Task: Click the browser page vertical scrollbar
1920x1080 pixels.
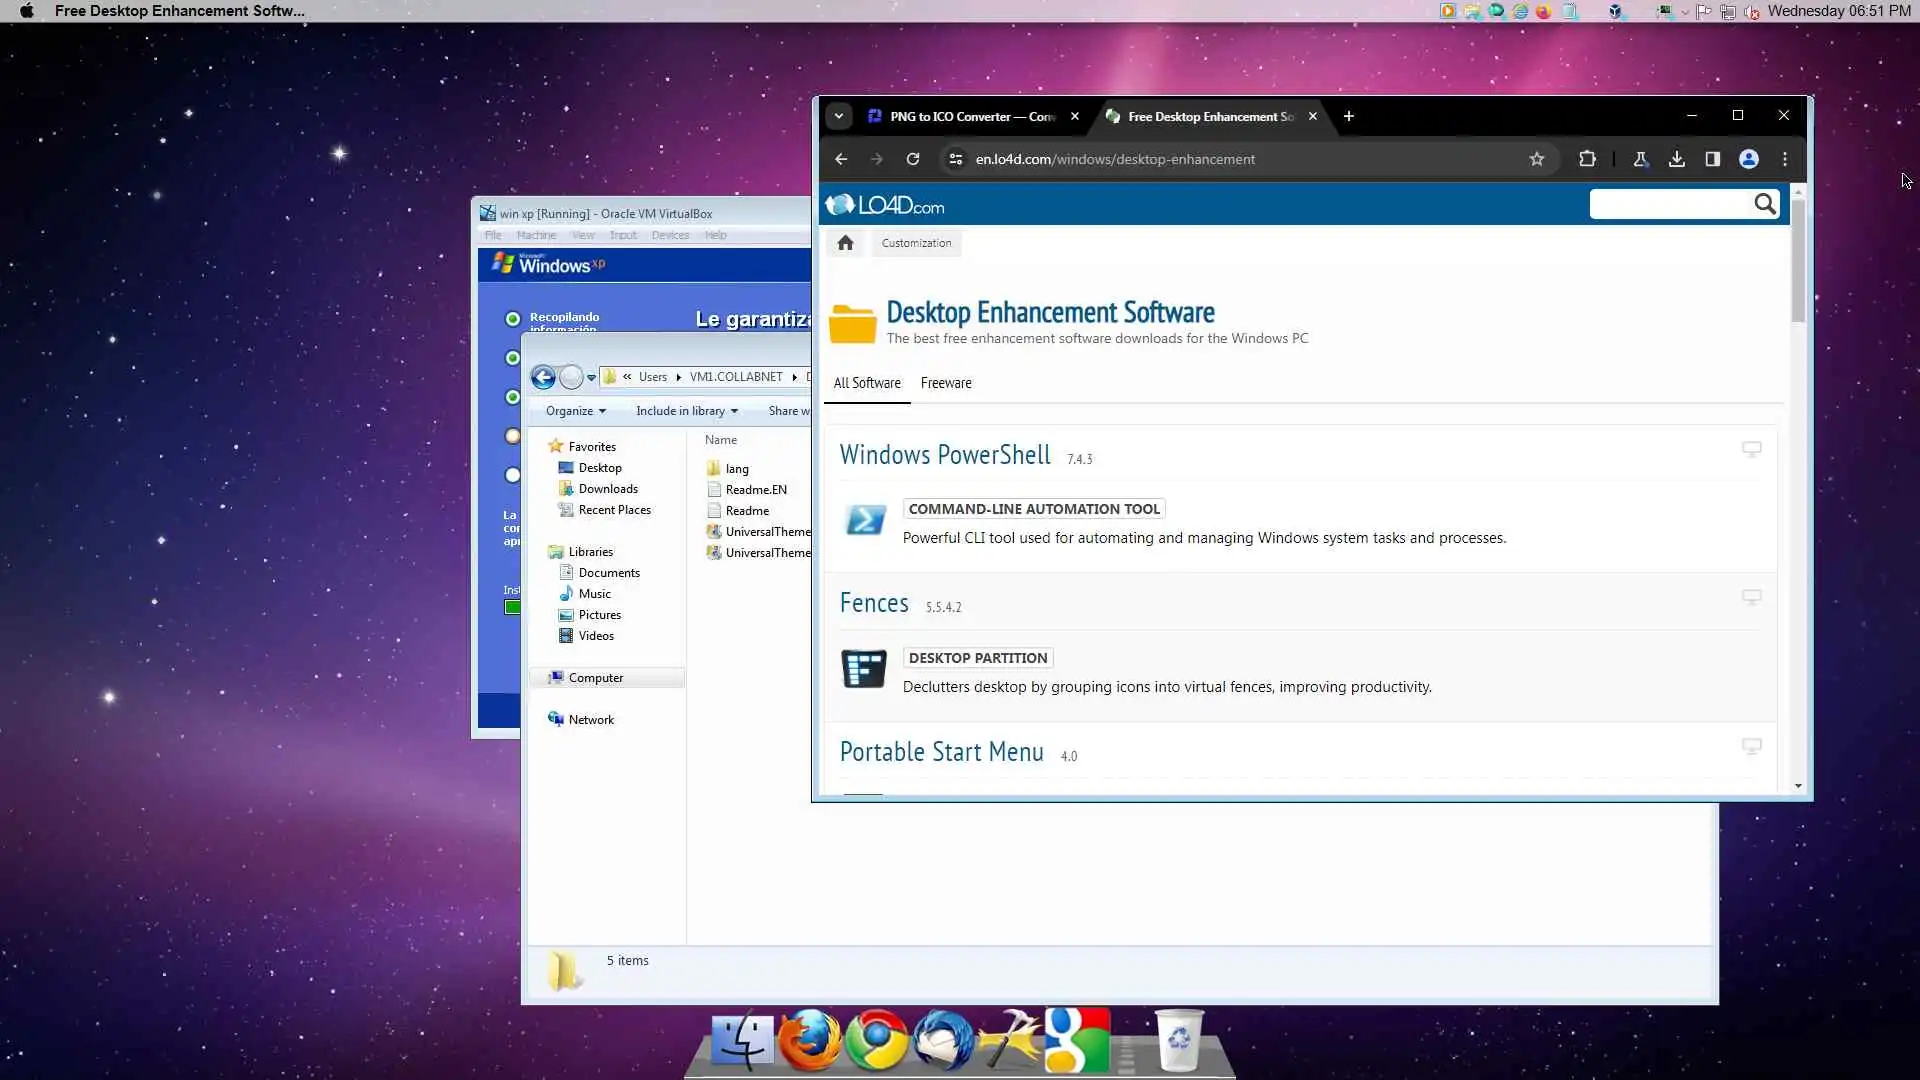Action: coord(1798,260)
